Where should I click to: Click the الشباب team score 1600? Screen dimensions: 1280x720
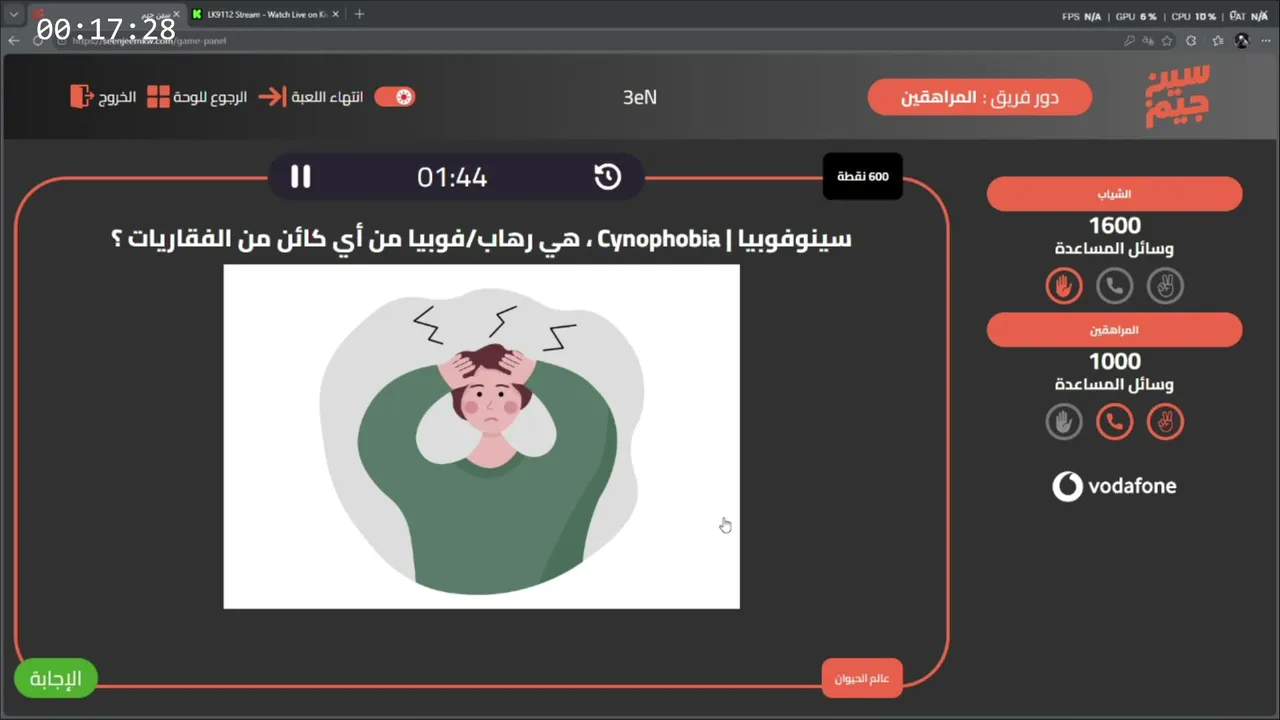(x=1114, y=226)
